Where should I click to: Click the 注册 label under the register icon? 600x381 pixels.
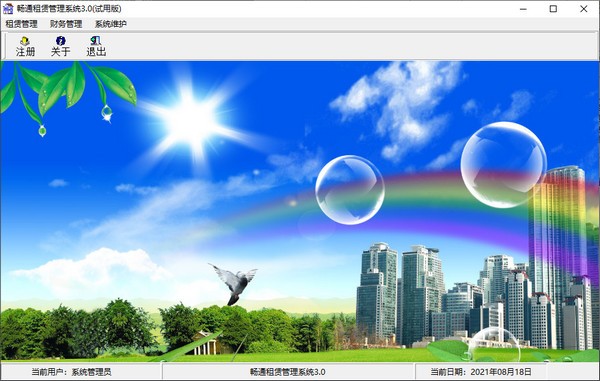(x=25, y=51)
